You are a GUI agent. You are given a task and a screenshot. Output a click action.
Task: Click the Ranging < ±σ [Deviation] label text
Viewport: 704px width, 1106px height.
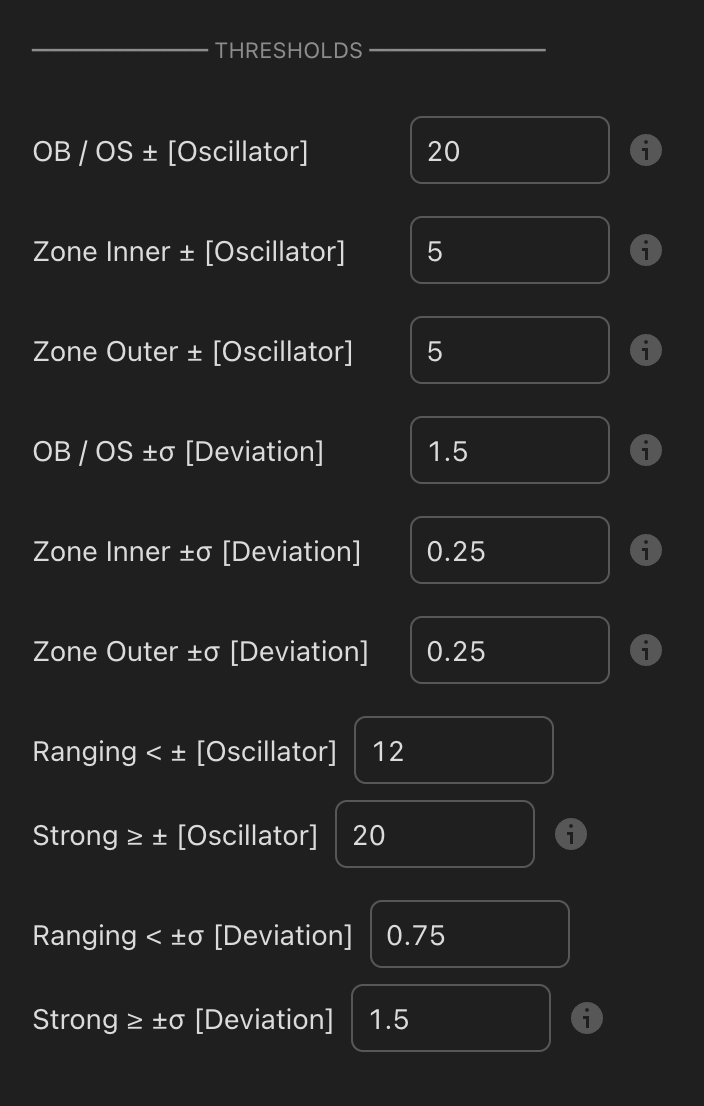click(192, 935)
